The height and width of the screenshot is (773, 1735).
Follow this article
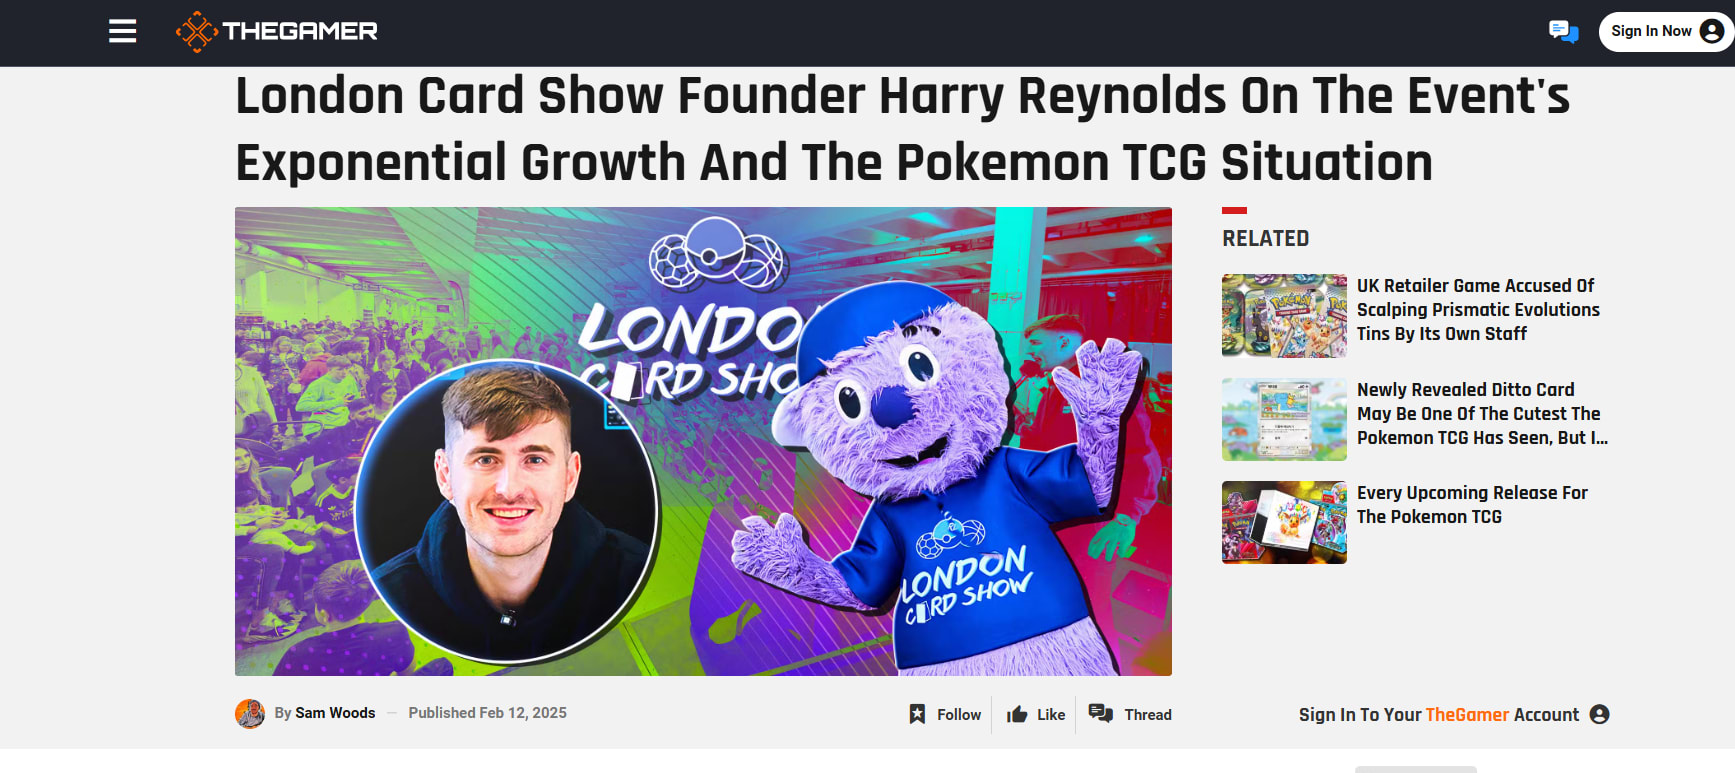click(945, 714)
